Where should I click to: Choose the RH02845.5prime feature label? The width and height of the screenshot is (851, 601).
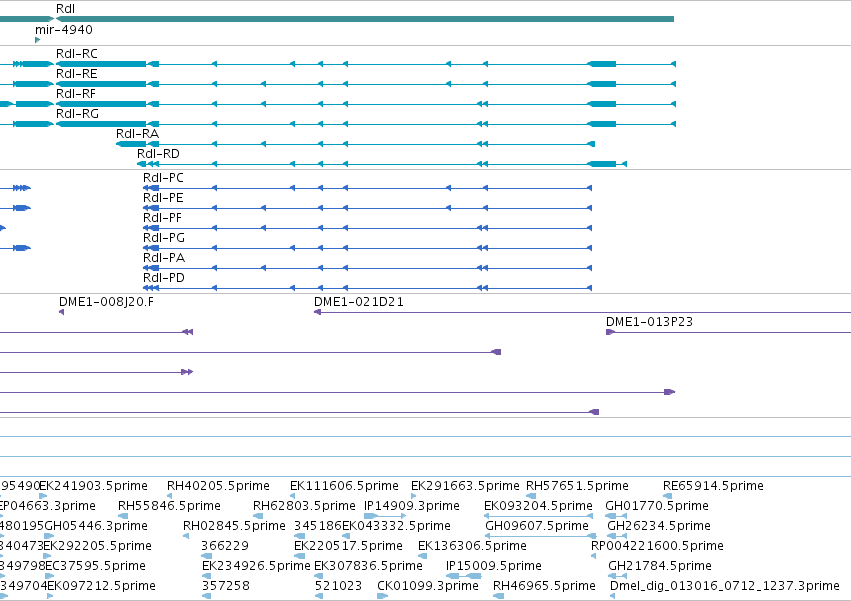[234, 526]
